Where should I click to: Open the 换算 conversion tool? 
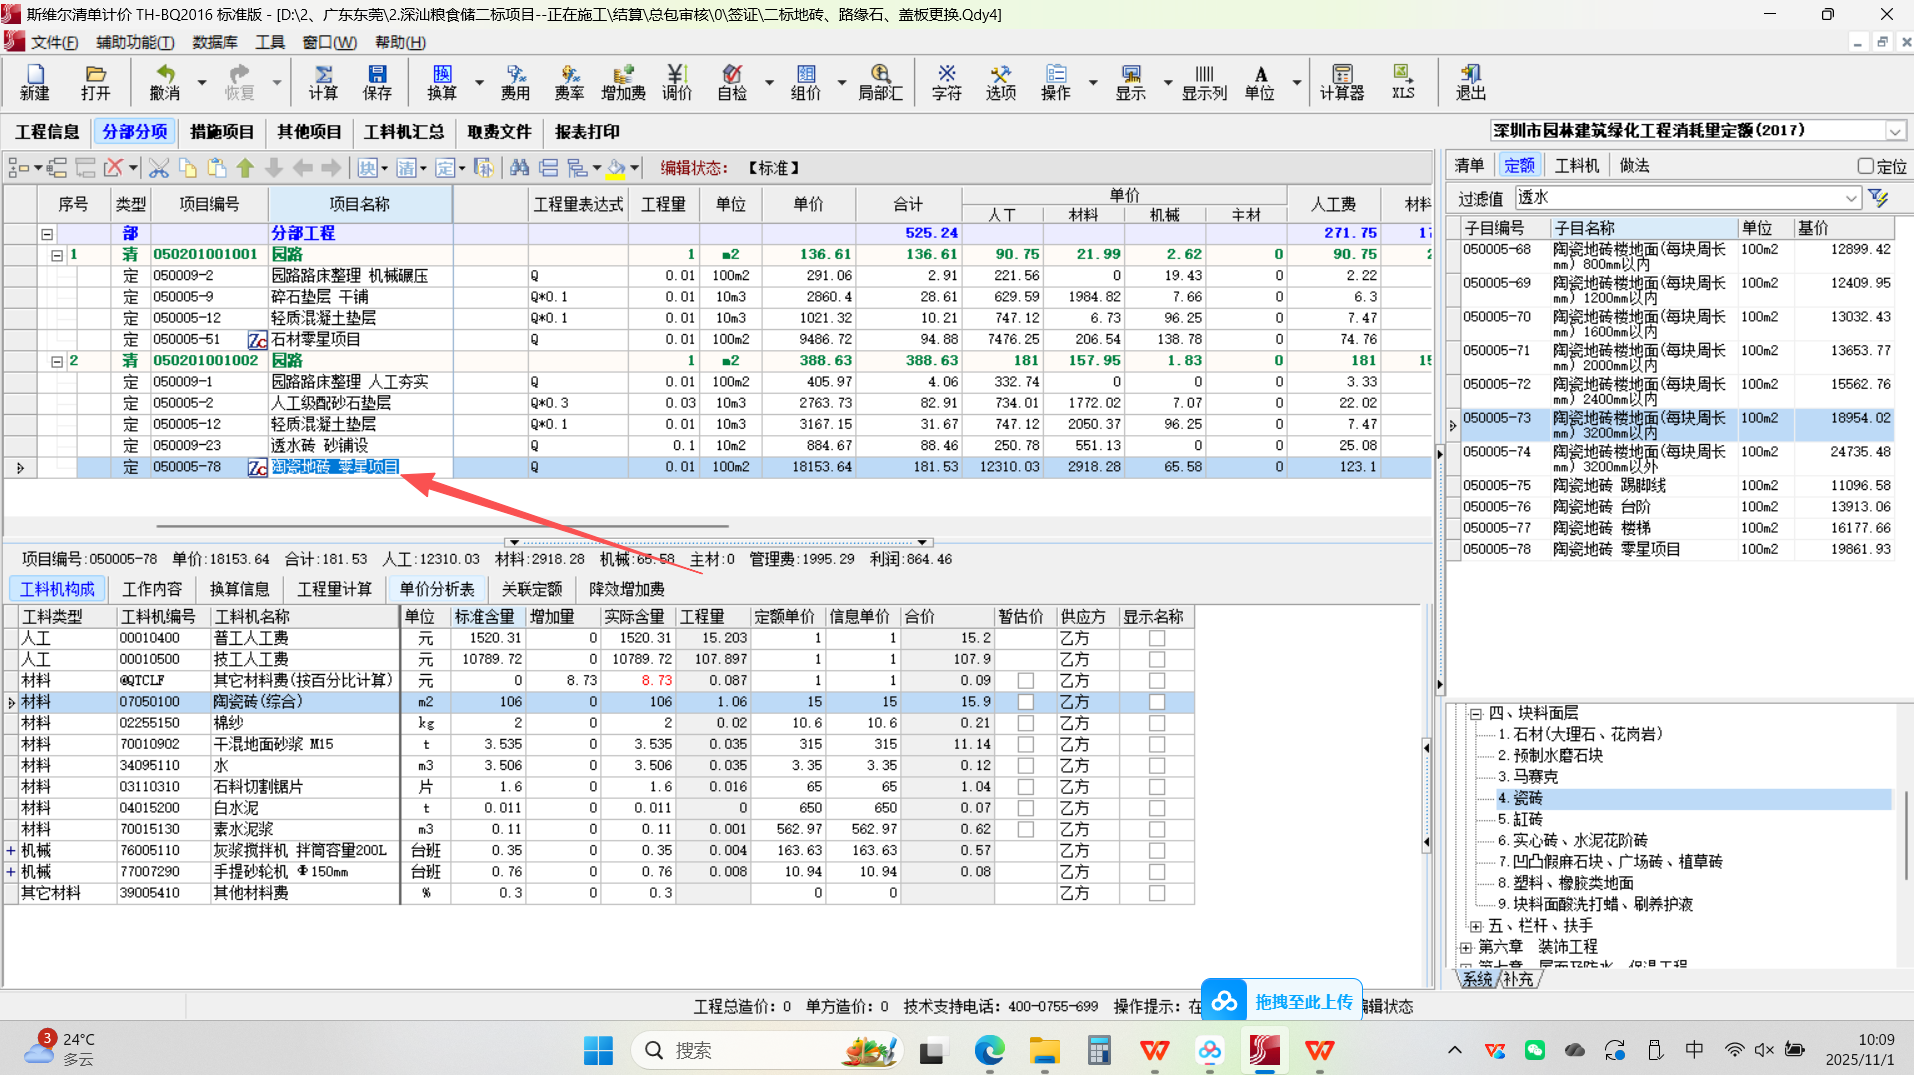(x=441, y=81)
